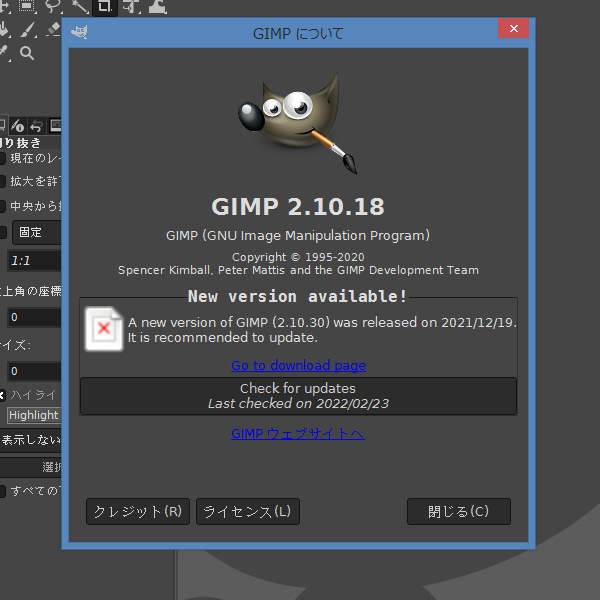Click the クレジット(R) button
This screenshot has height=600, width=600.
138,511
